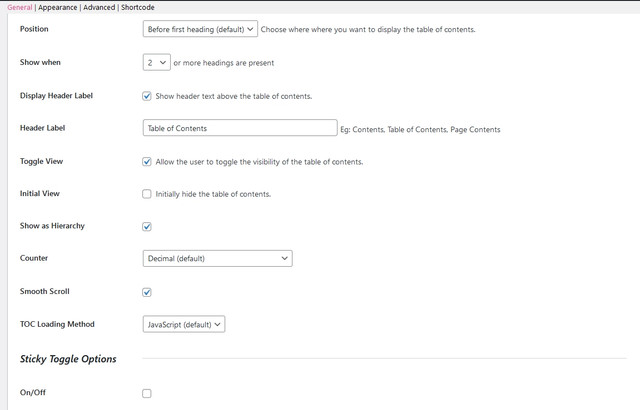Click the 'Initially hide the table of contents' label
Screen dimensions: 640x410
(x=213, y=194)
